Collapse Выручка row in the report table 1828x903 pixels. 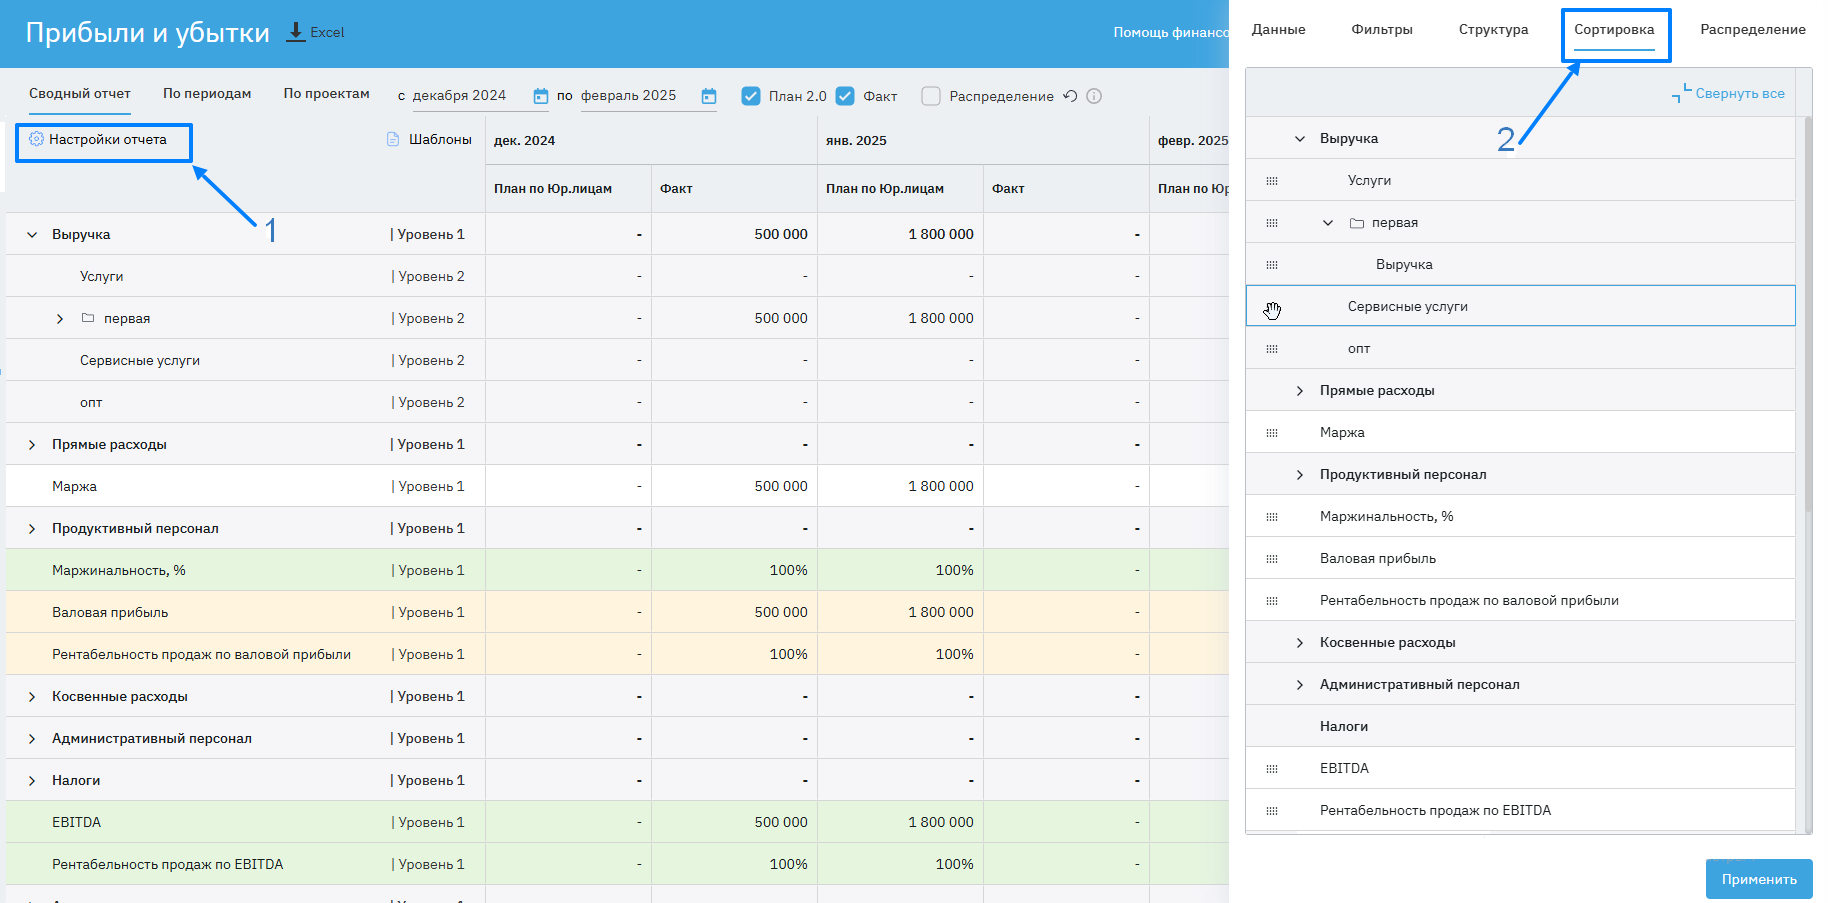32,235
